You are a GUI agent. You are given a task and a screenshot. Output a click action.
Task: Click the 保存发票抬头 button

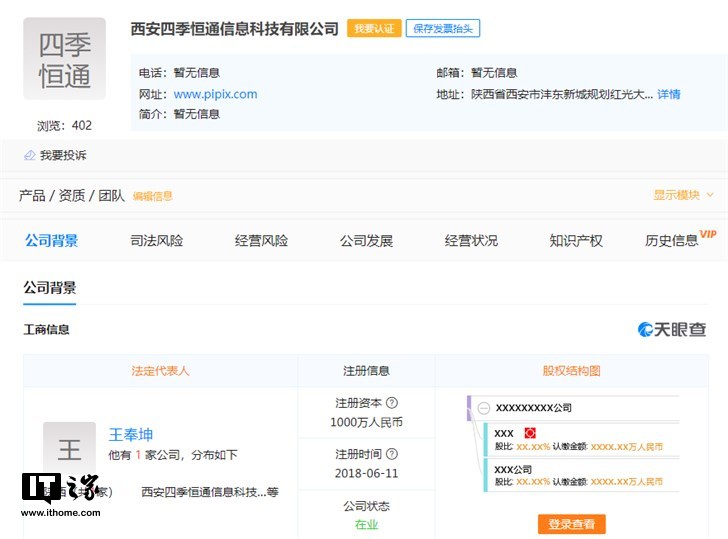tap(442, 29)
